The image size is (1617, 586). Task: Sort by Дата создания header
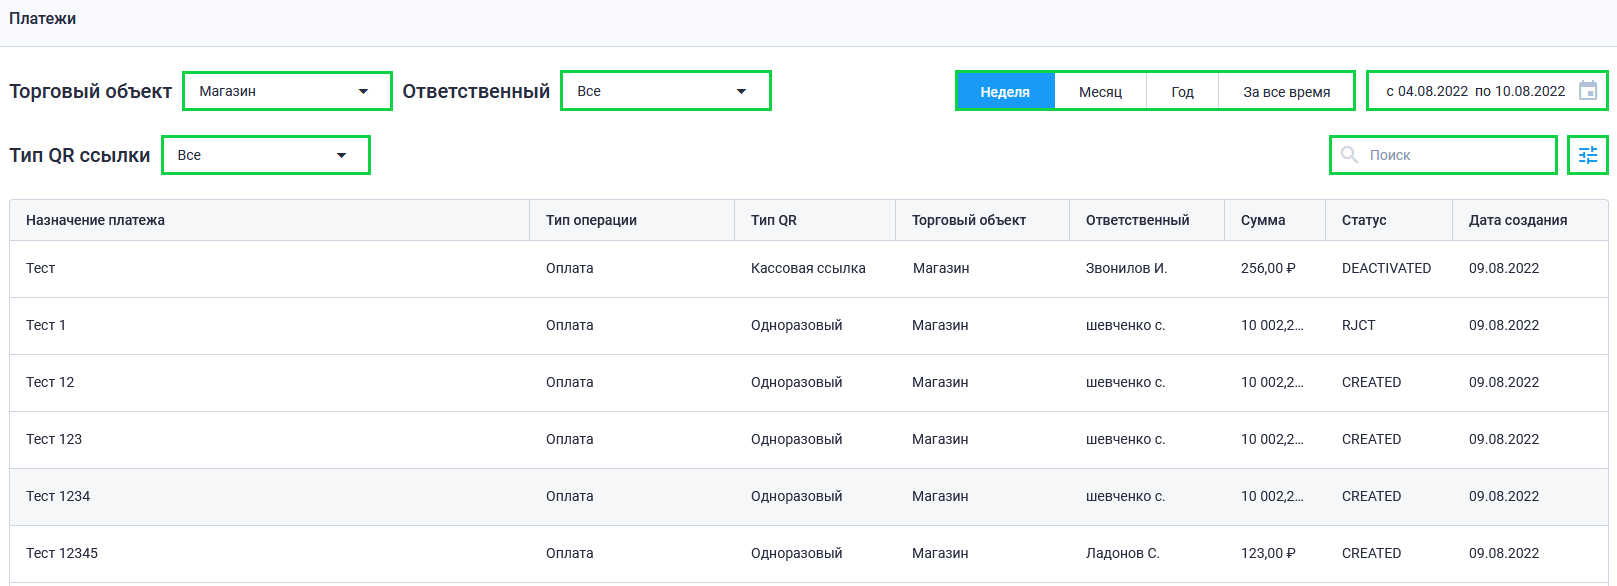point(1518,220)
